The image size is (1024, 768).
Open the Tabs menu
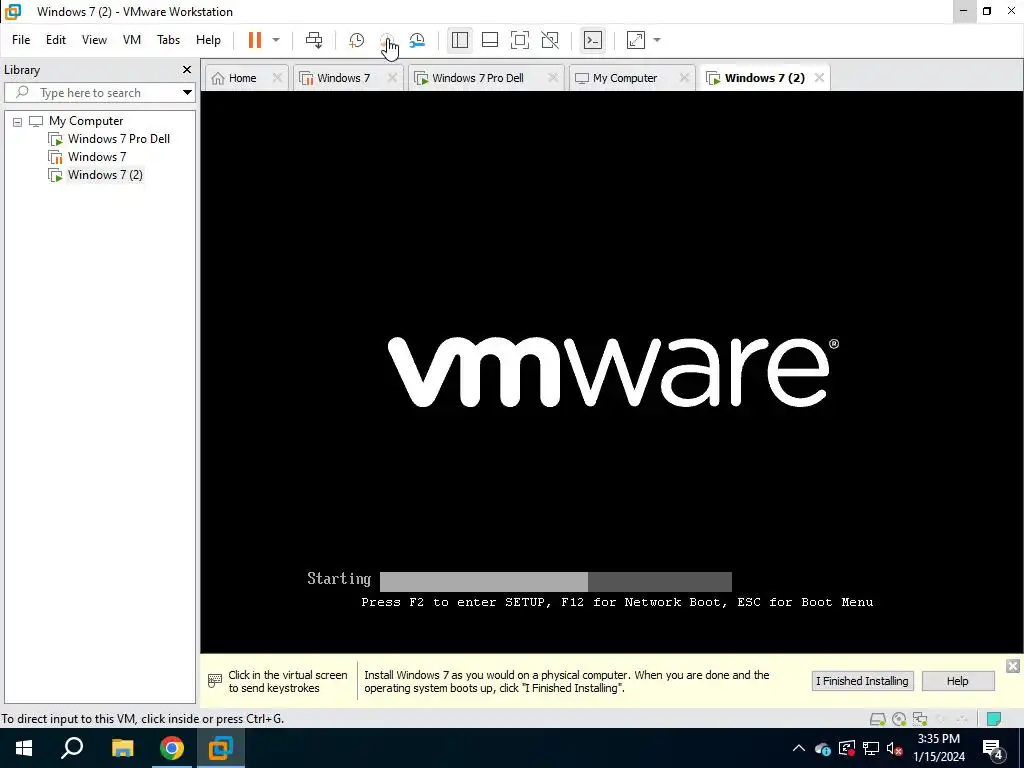coord(168,40)
